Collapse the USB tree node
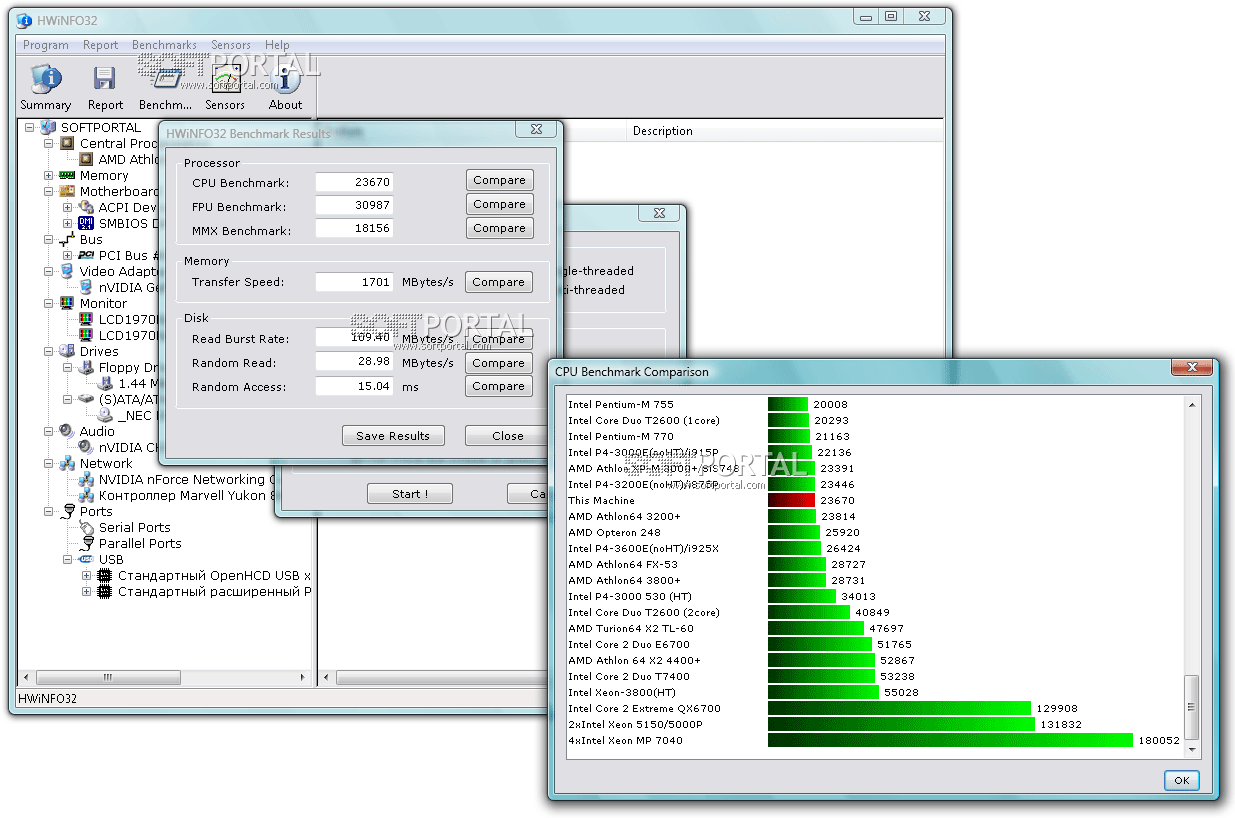1235x818 pixels. point(67,559)
